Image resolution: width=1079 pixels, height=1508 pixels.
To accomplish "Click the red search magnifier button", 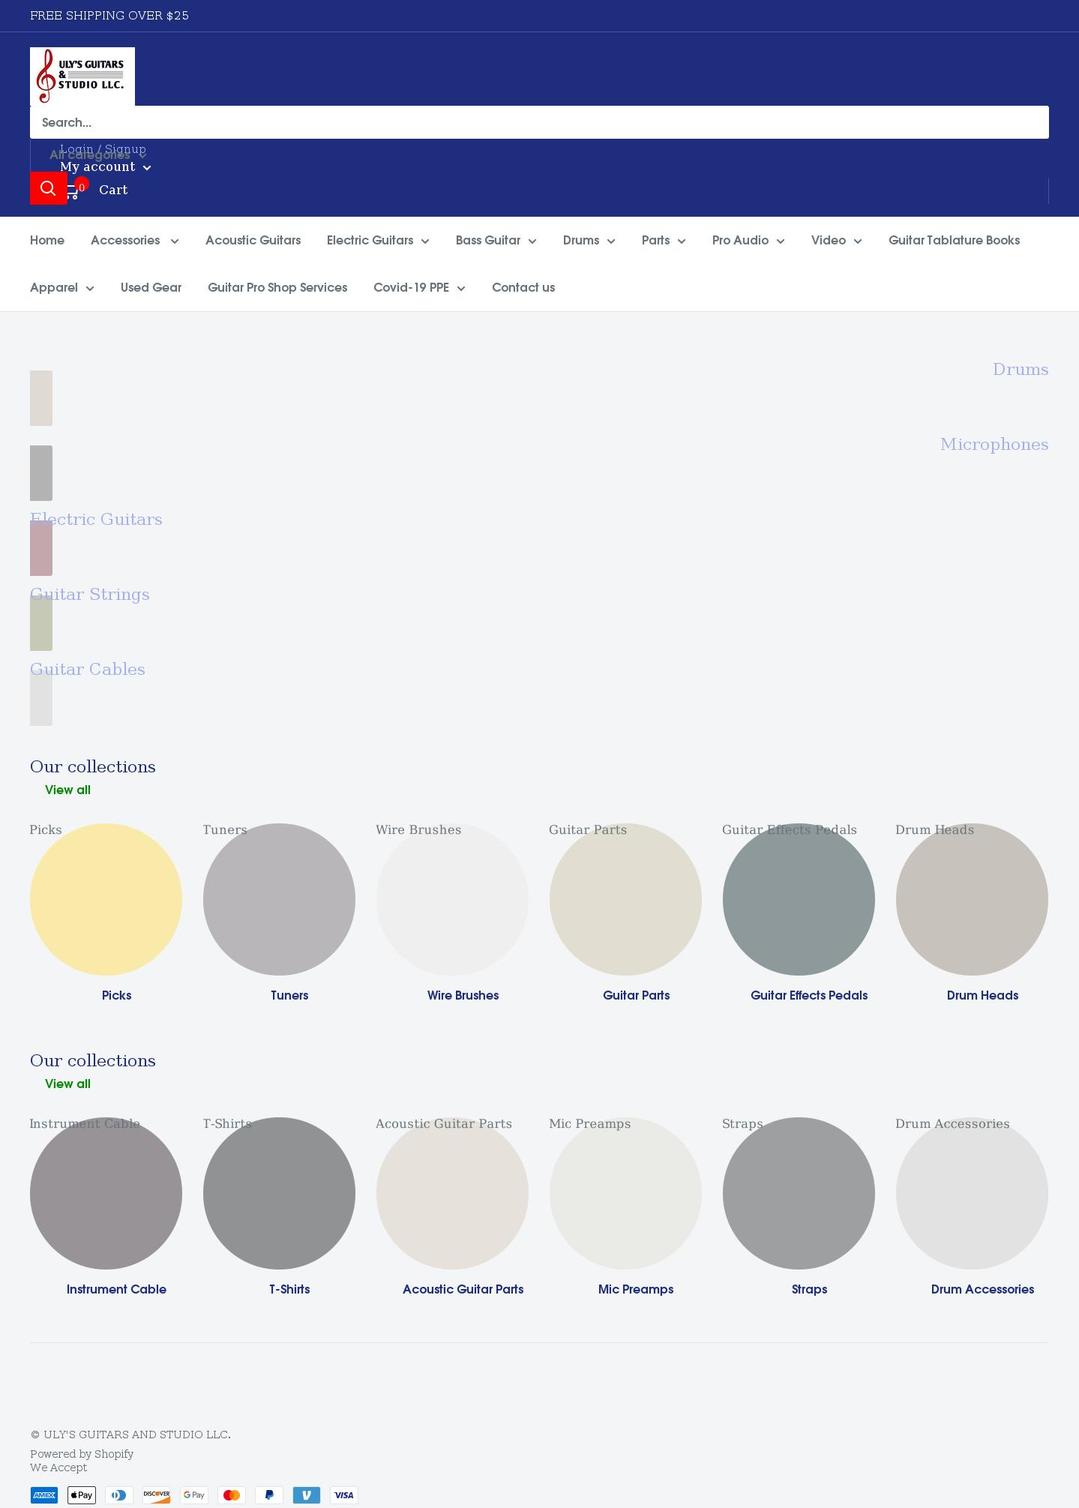I will click(x=48, y=188).
